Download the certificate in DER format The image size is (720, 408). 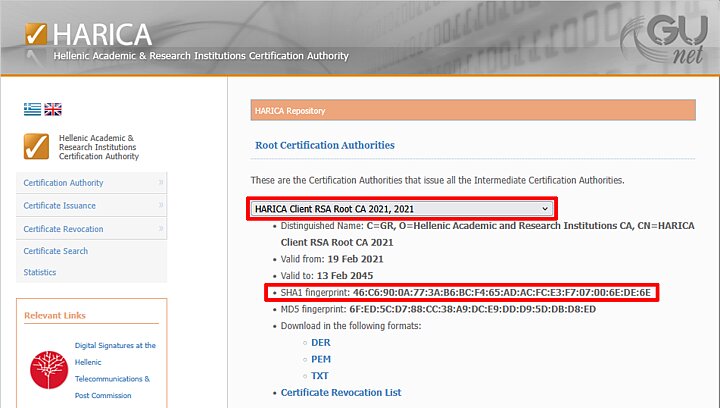click(321, 342)
